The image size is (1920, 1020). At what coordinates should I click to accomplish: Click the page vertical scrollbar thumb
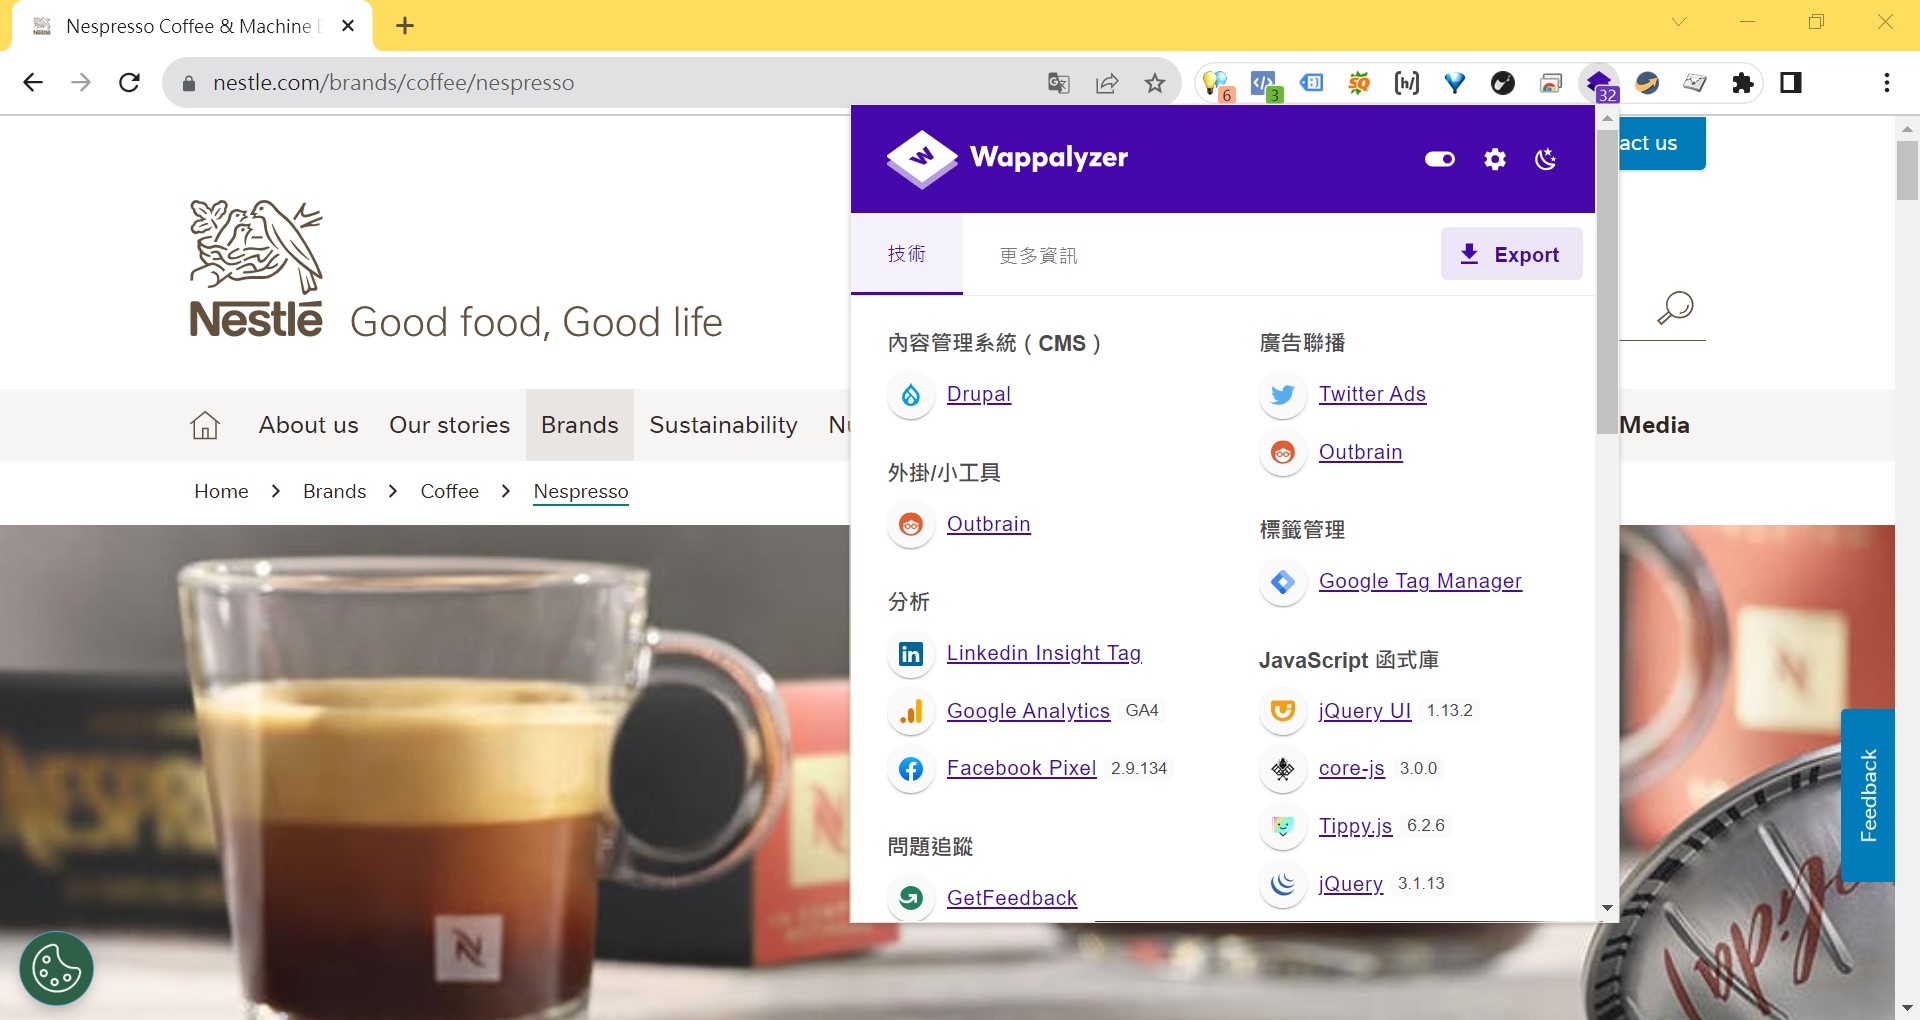1907,170
